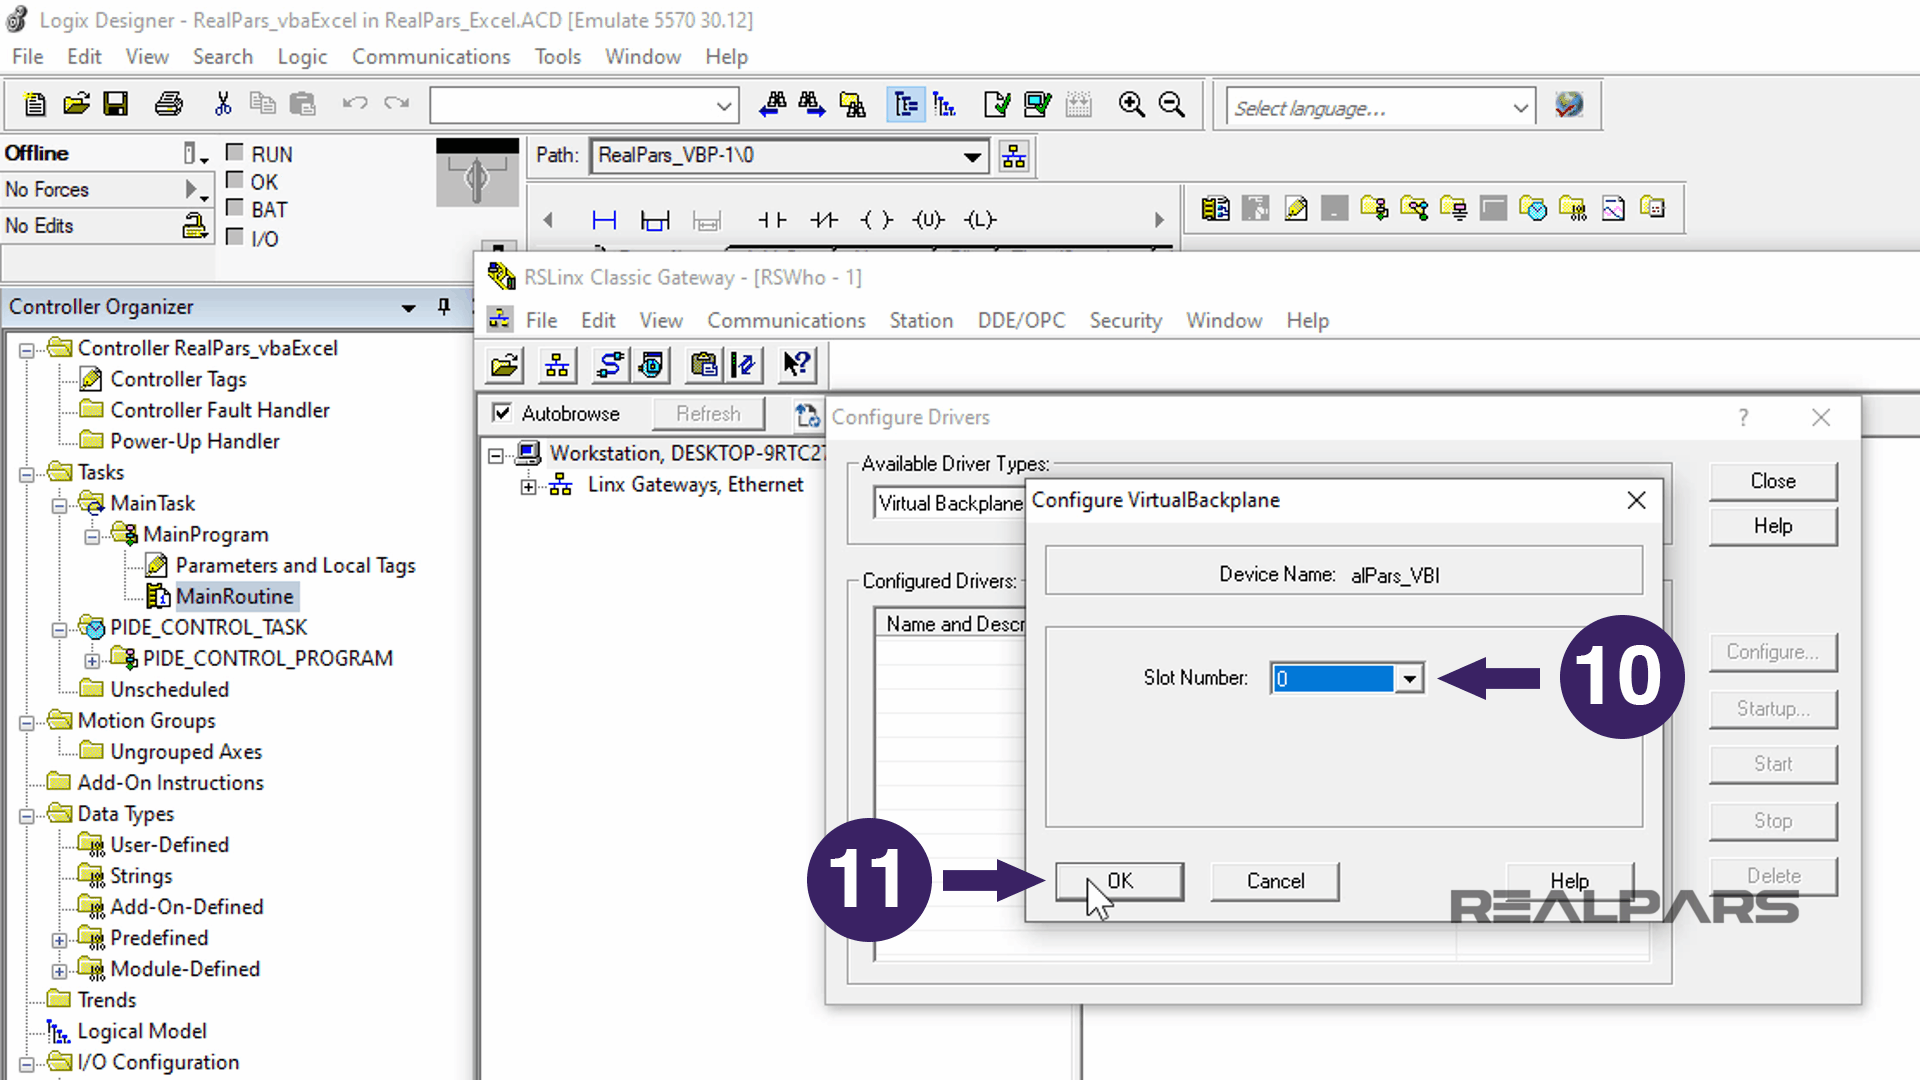
Task: Toggle the Autobrowse checkbox
Action: 503,413
